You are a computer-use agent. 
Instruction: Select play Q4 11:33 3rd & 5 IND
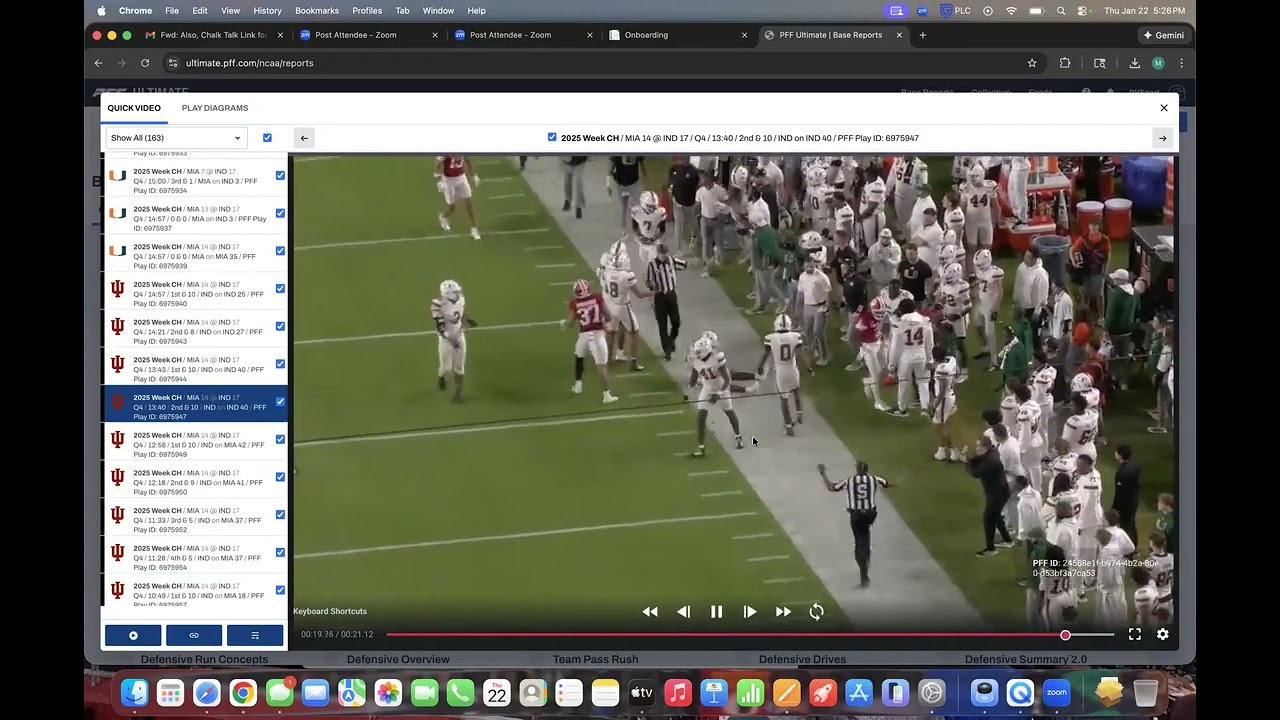click(x=195, y=515)
